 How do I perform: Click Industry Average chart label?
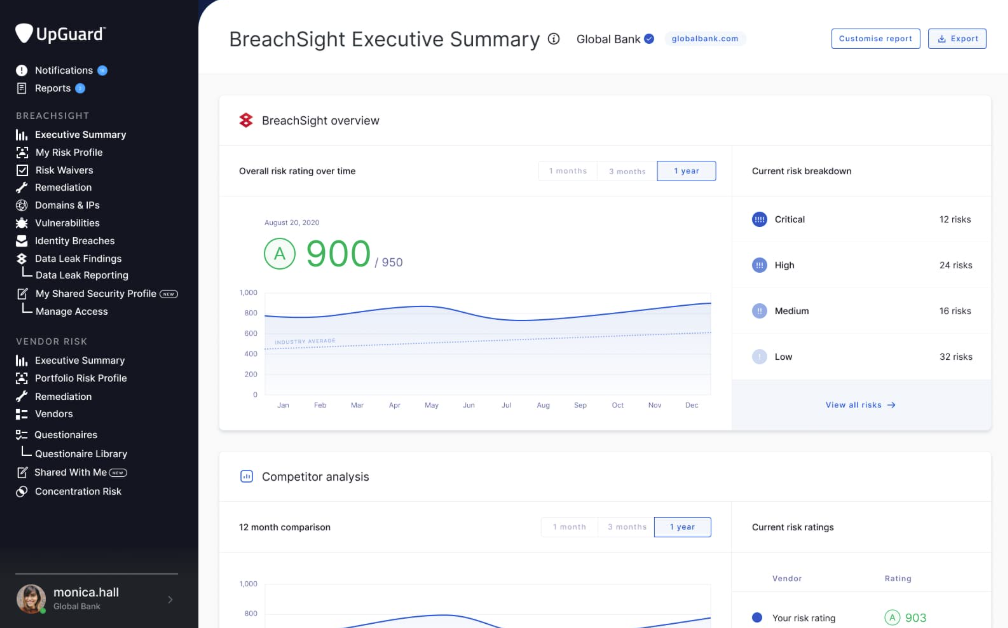coord(305,341)
